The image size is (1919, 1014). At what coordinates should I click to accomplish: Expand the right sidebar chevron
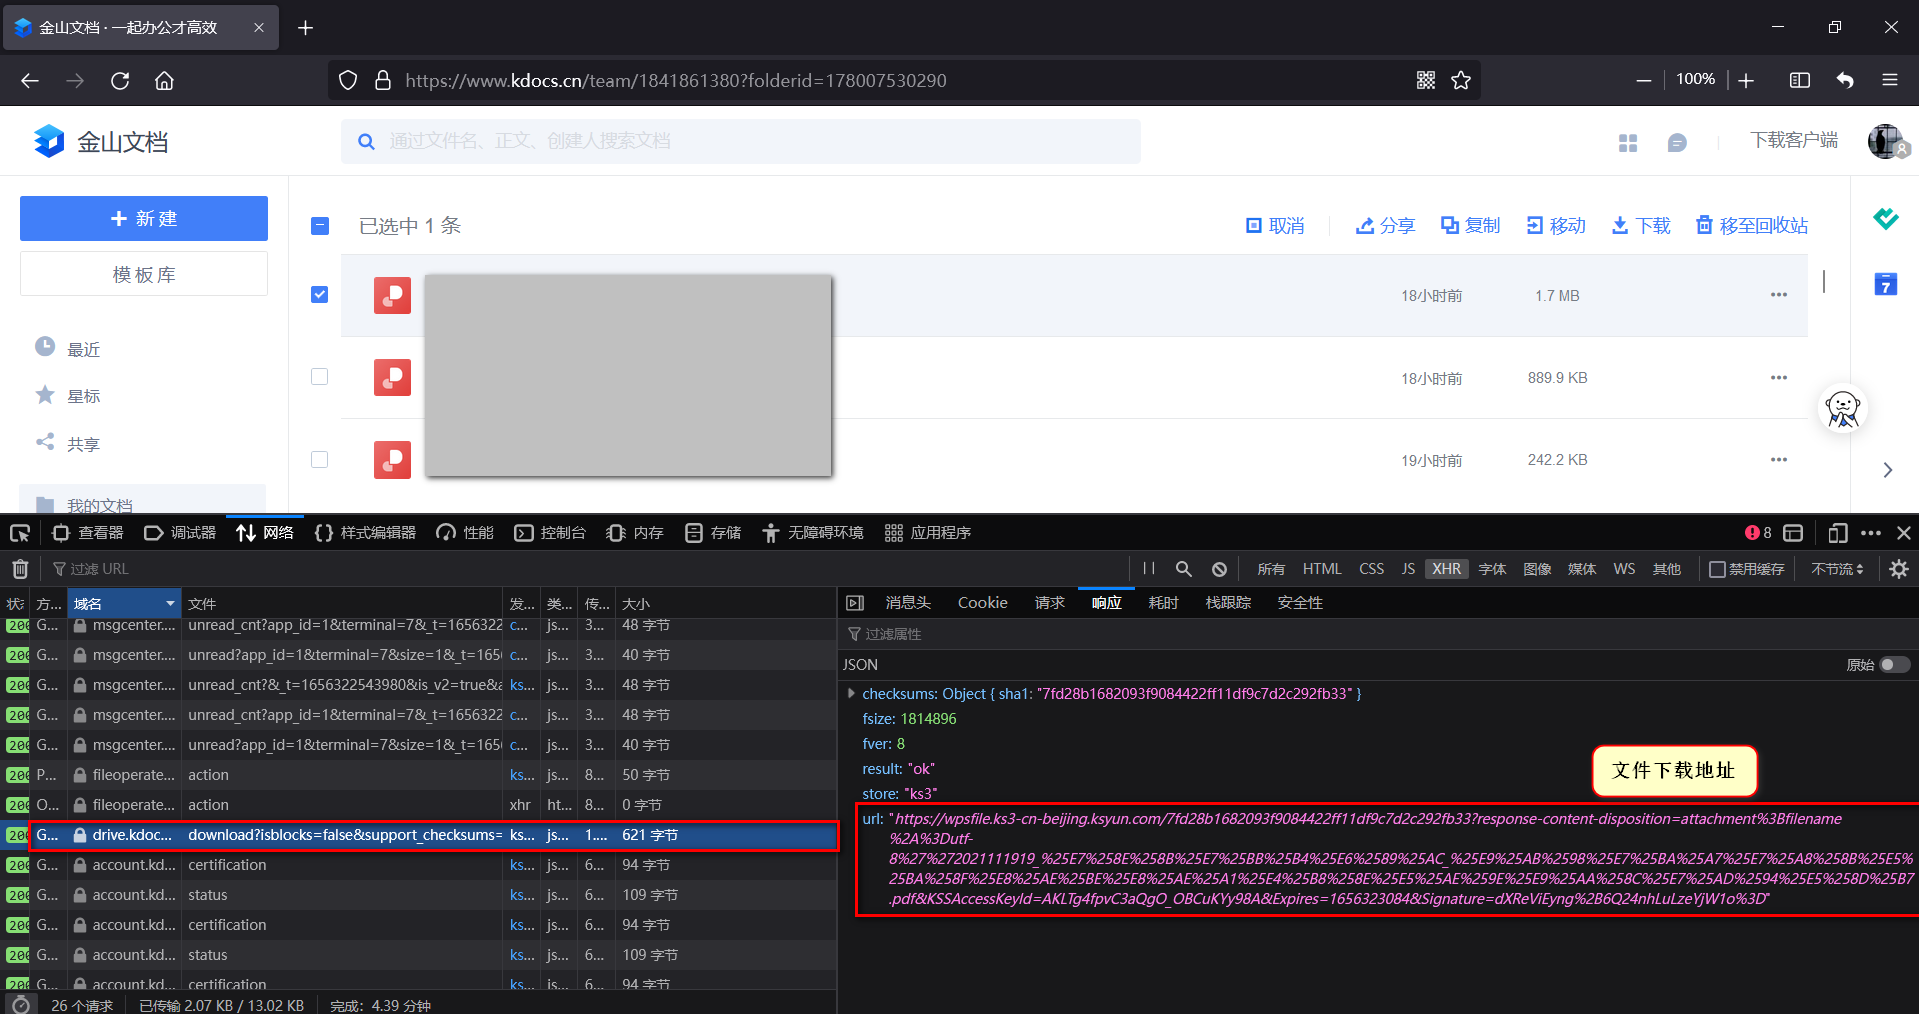pyautogui.click(x=1887, y=470)
